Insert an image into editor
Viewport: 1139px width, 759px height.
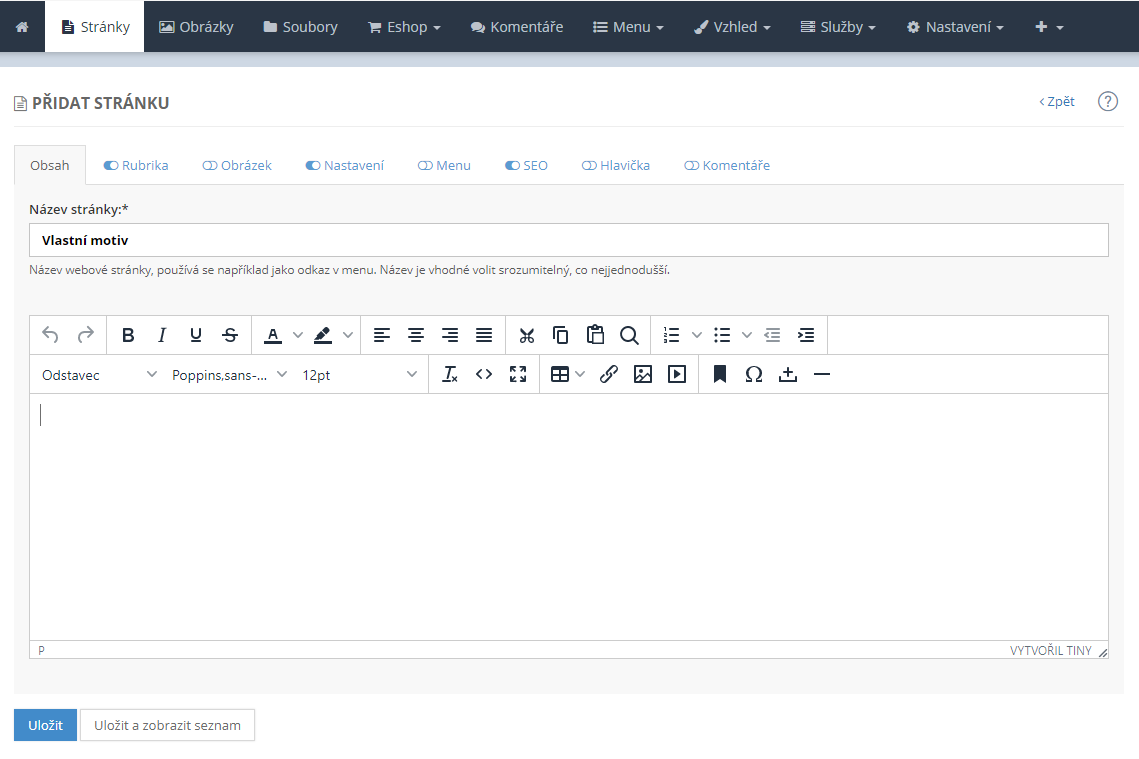pyautogui.click(x=643, y=374)
